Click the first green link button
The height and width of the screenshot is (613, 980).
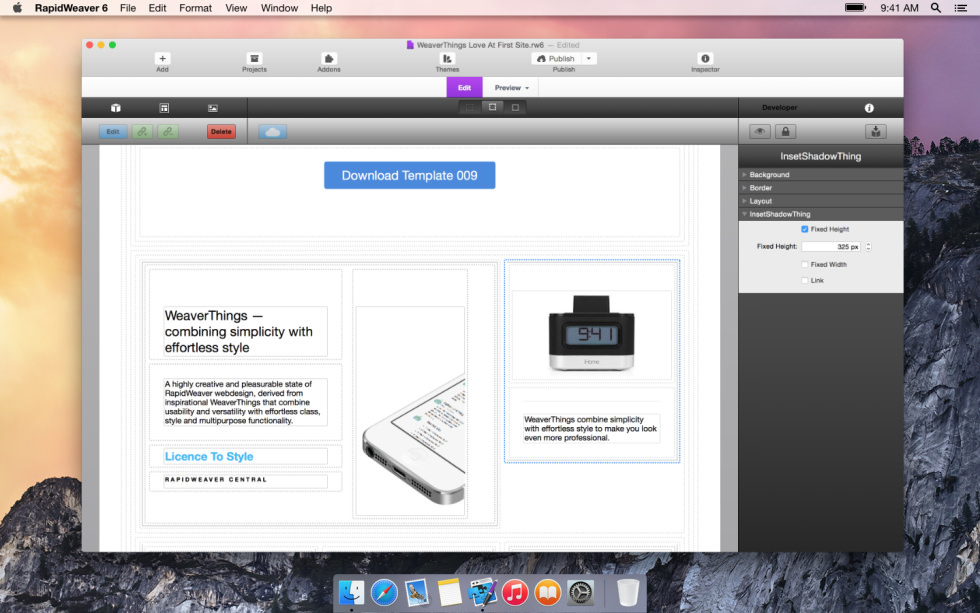(142, 132)
